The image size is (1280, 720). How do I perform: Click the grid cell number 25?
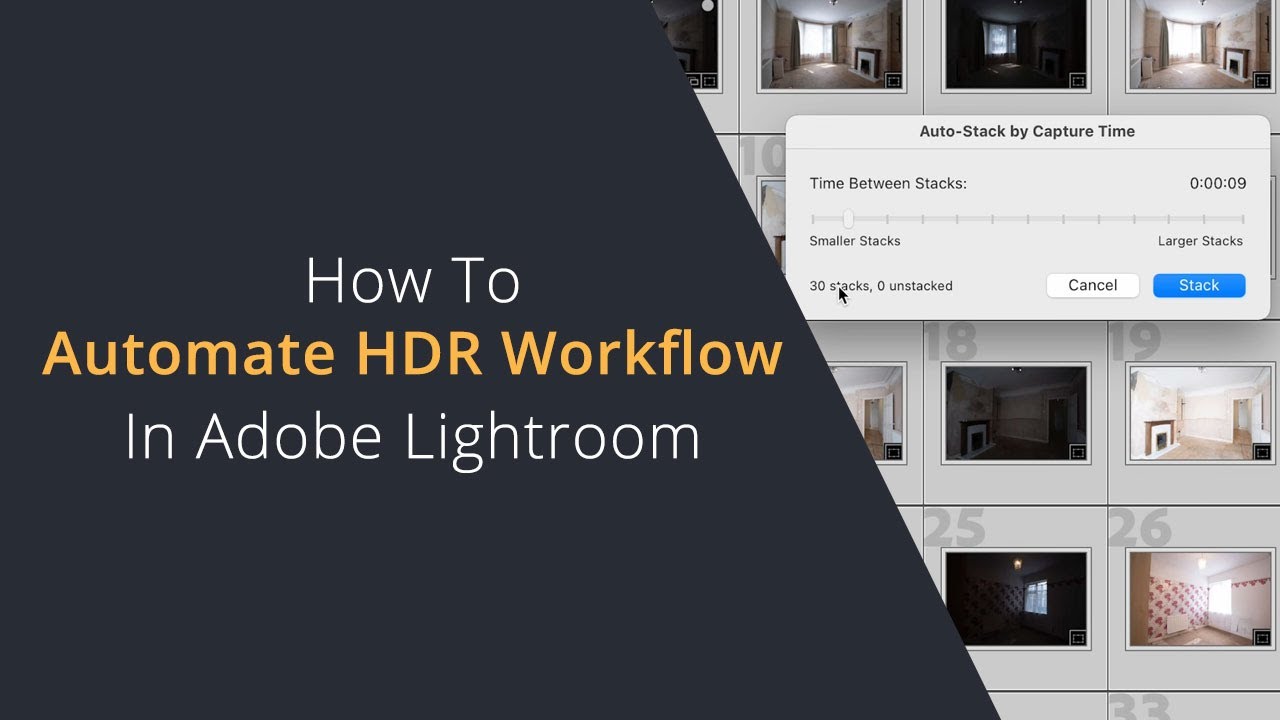pos(954,527)
